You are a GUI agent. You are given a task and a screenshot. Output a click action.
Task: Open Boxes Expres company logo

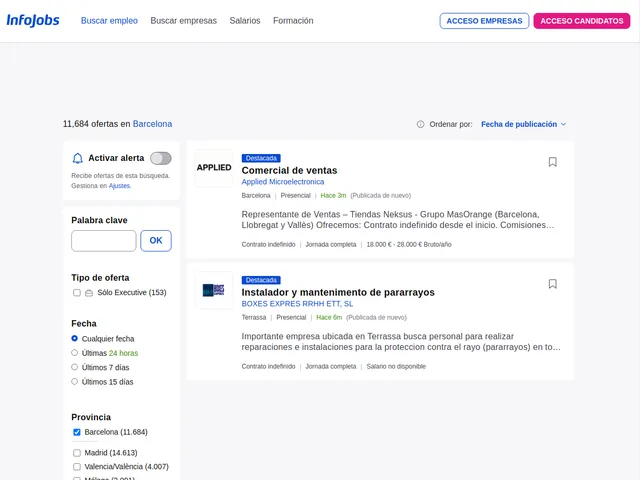pyautogui.click(x=214, y=290)
